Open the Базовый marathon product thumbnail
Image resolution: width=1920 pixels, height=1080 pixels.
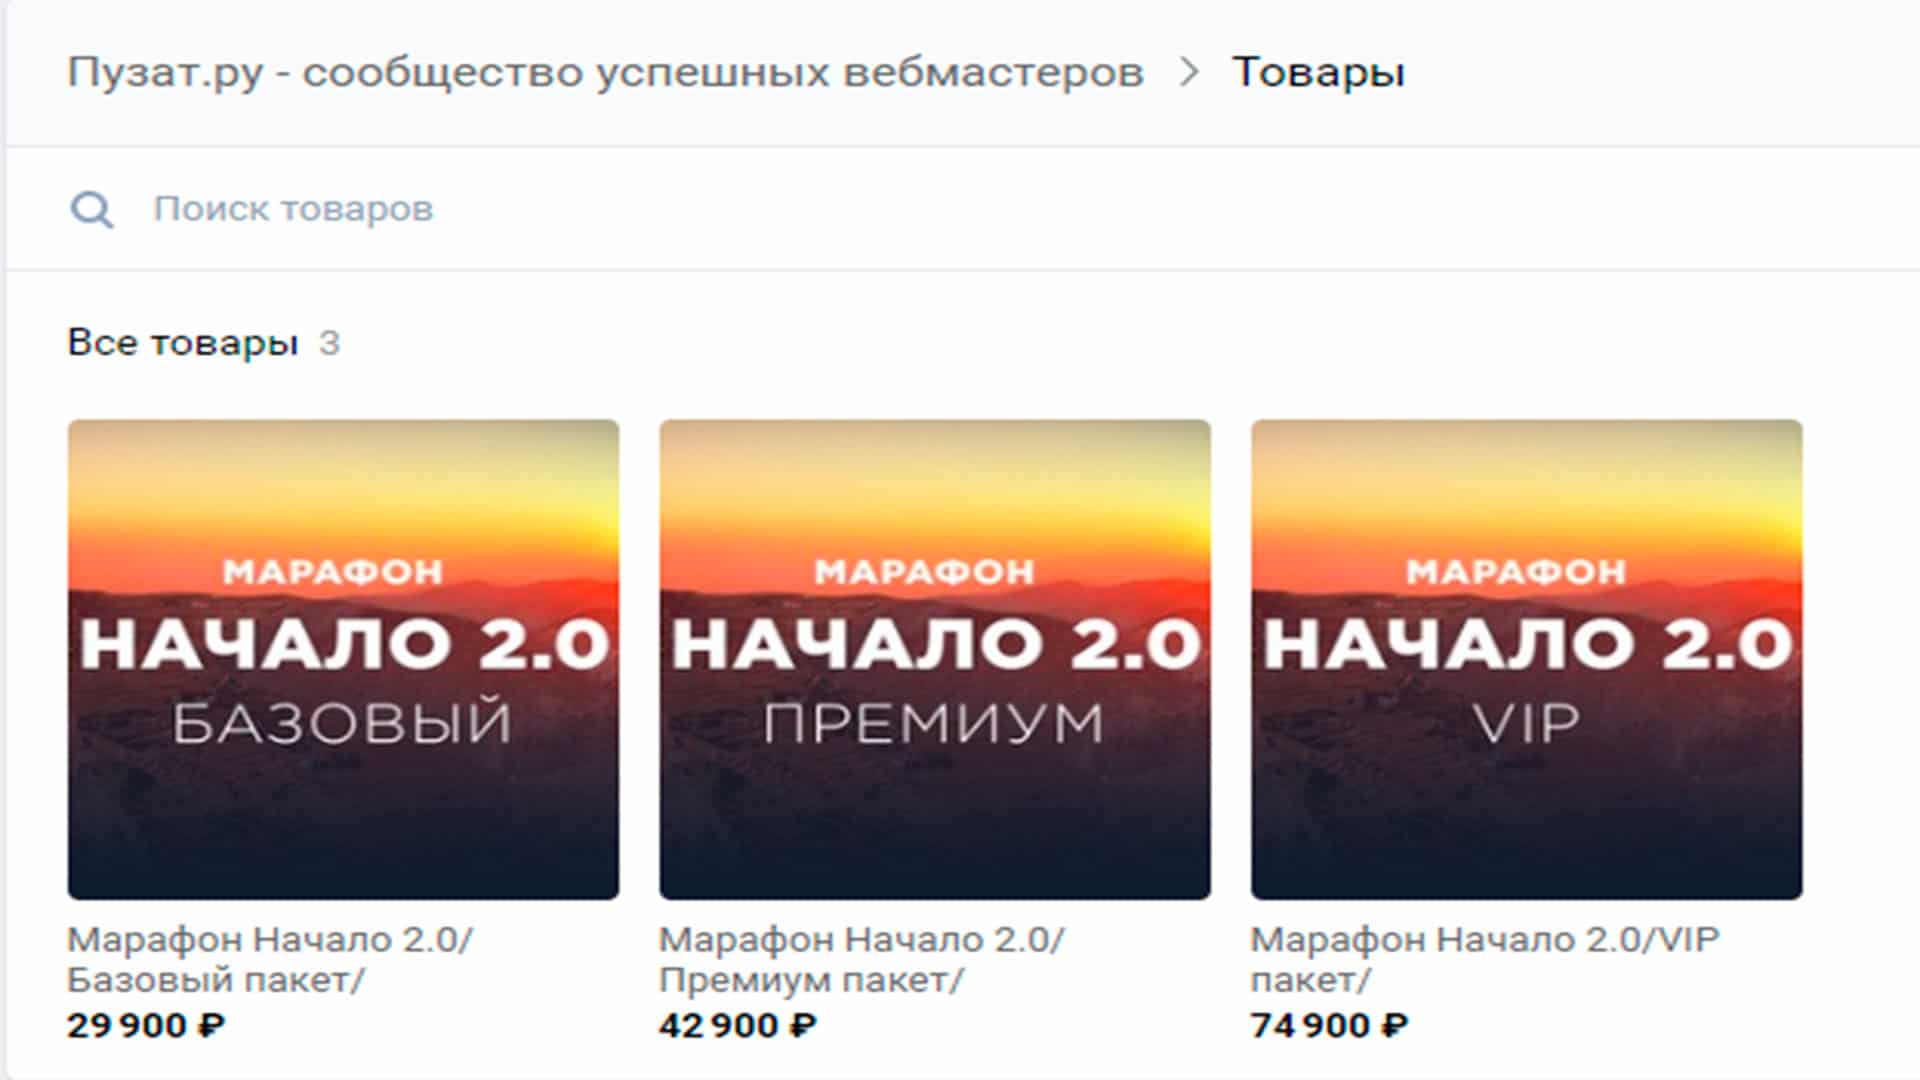tap(343, 659)
